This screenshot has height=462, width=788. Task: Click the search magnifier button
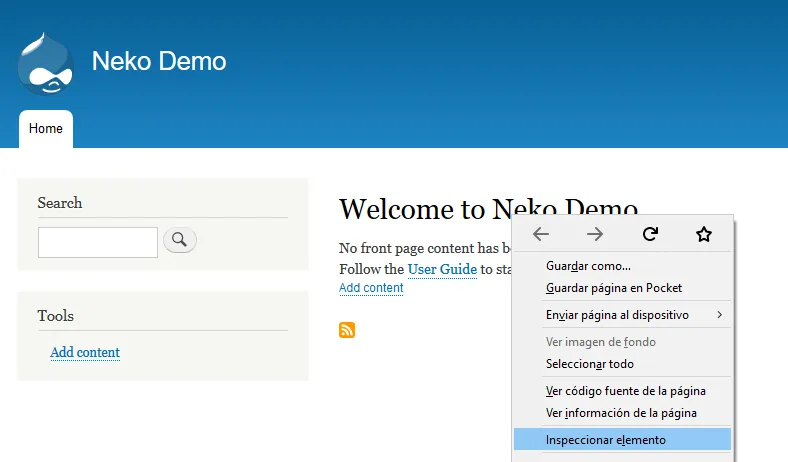coord(179,240)
